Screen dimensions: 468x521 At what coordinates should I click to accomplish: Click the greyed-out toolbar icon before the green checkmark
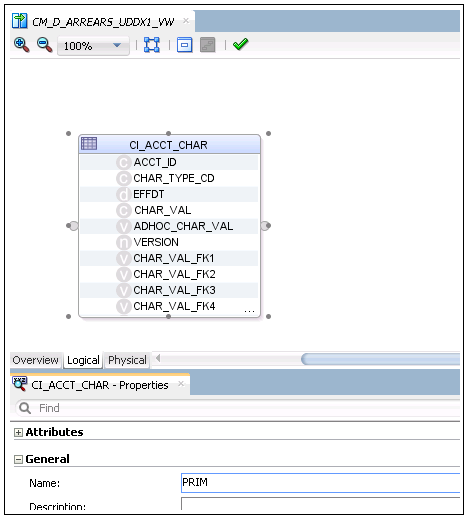(x=207, y=45)
